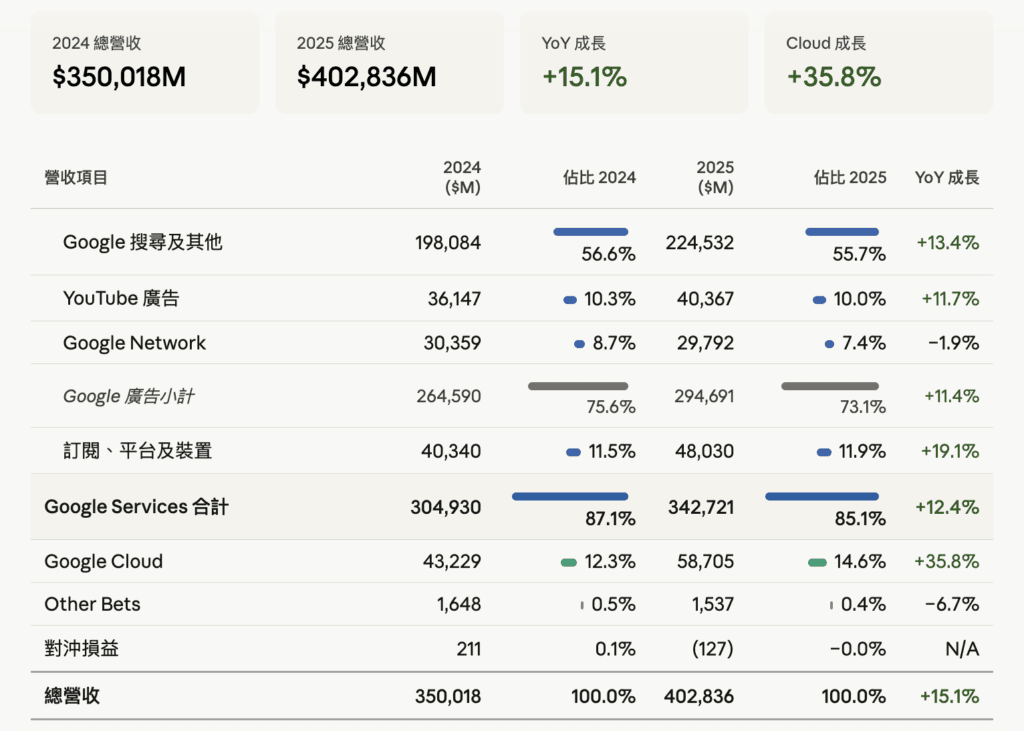
Task: Click the 198,084 cell
Action: click(x=448, y=243)
